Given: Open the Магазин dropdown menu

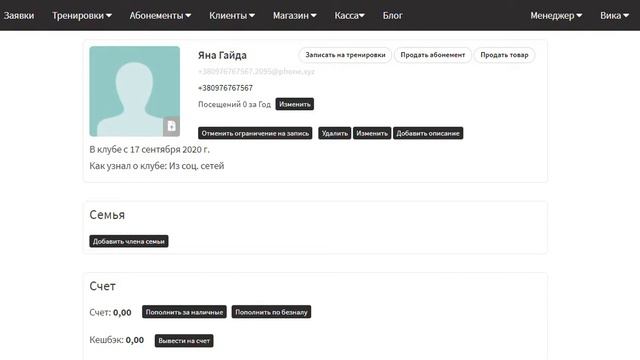Looking at the screenshot, I should [294, 16].
